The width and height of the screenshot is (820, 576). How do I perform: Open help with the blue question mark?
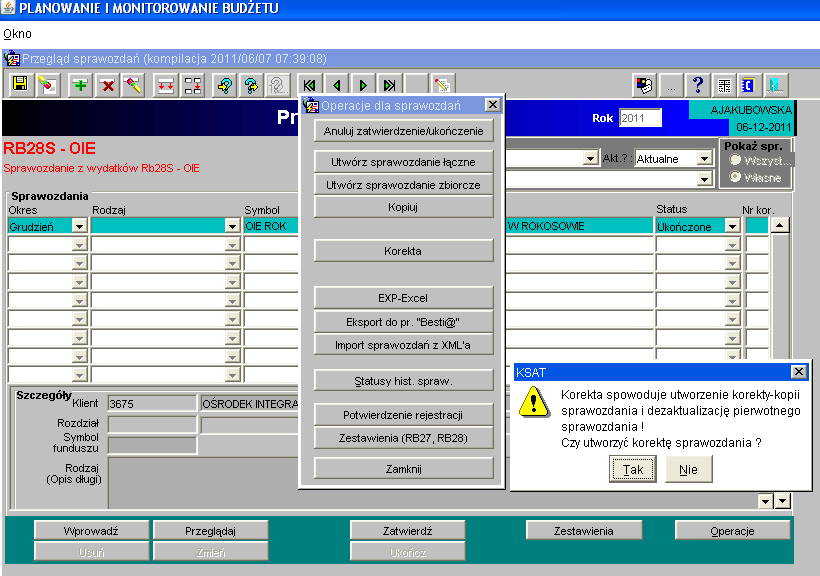pyautogui.click(x=698, y=85)
